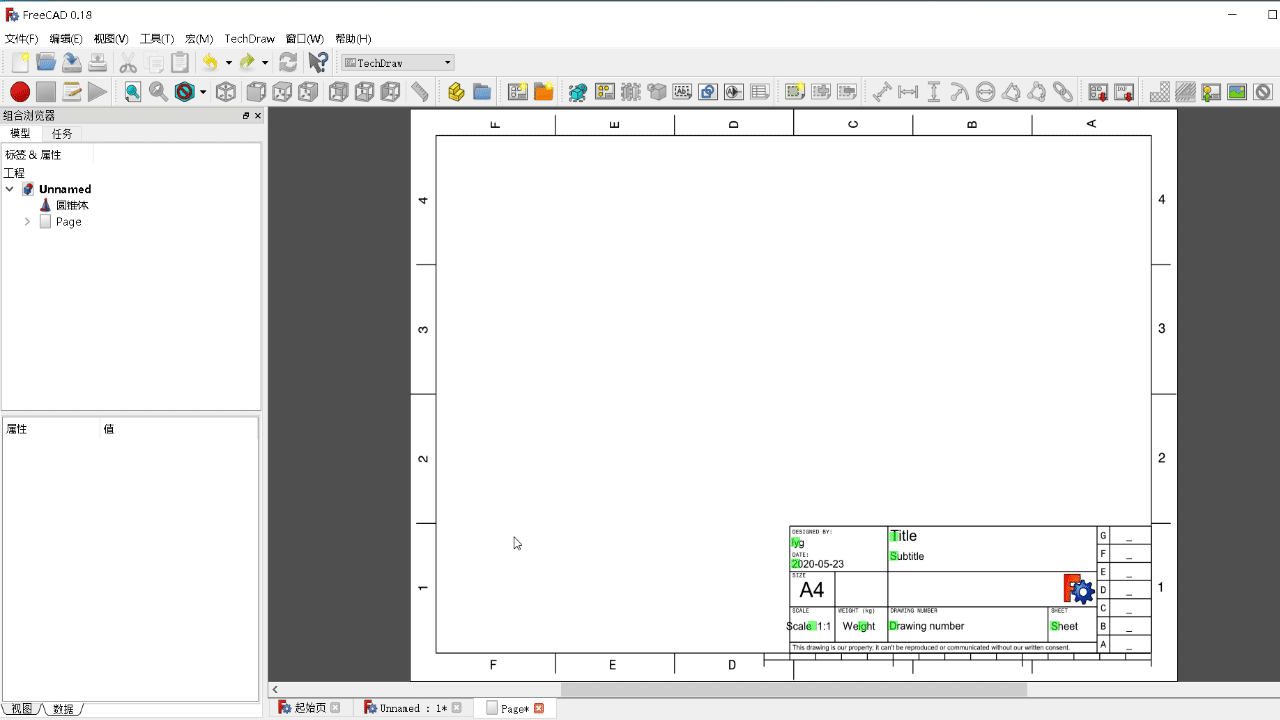
Task: Open the TechDraw menu
Action: (249, 39)
